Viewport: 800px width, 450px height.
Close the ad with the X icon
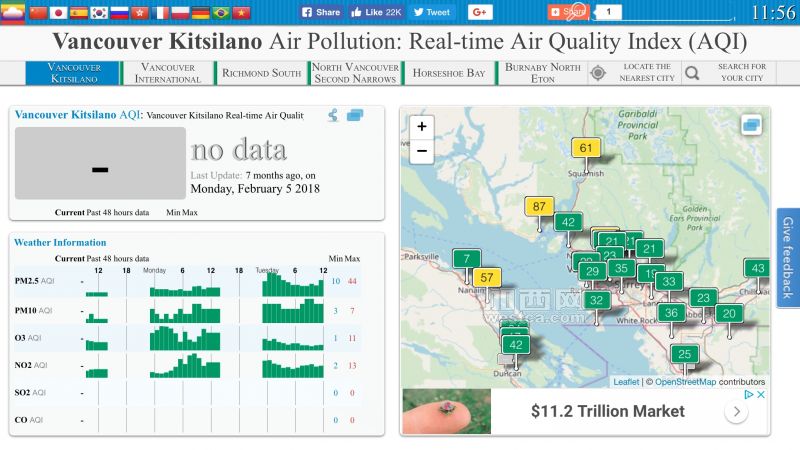(x=761, y=395)
